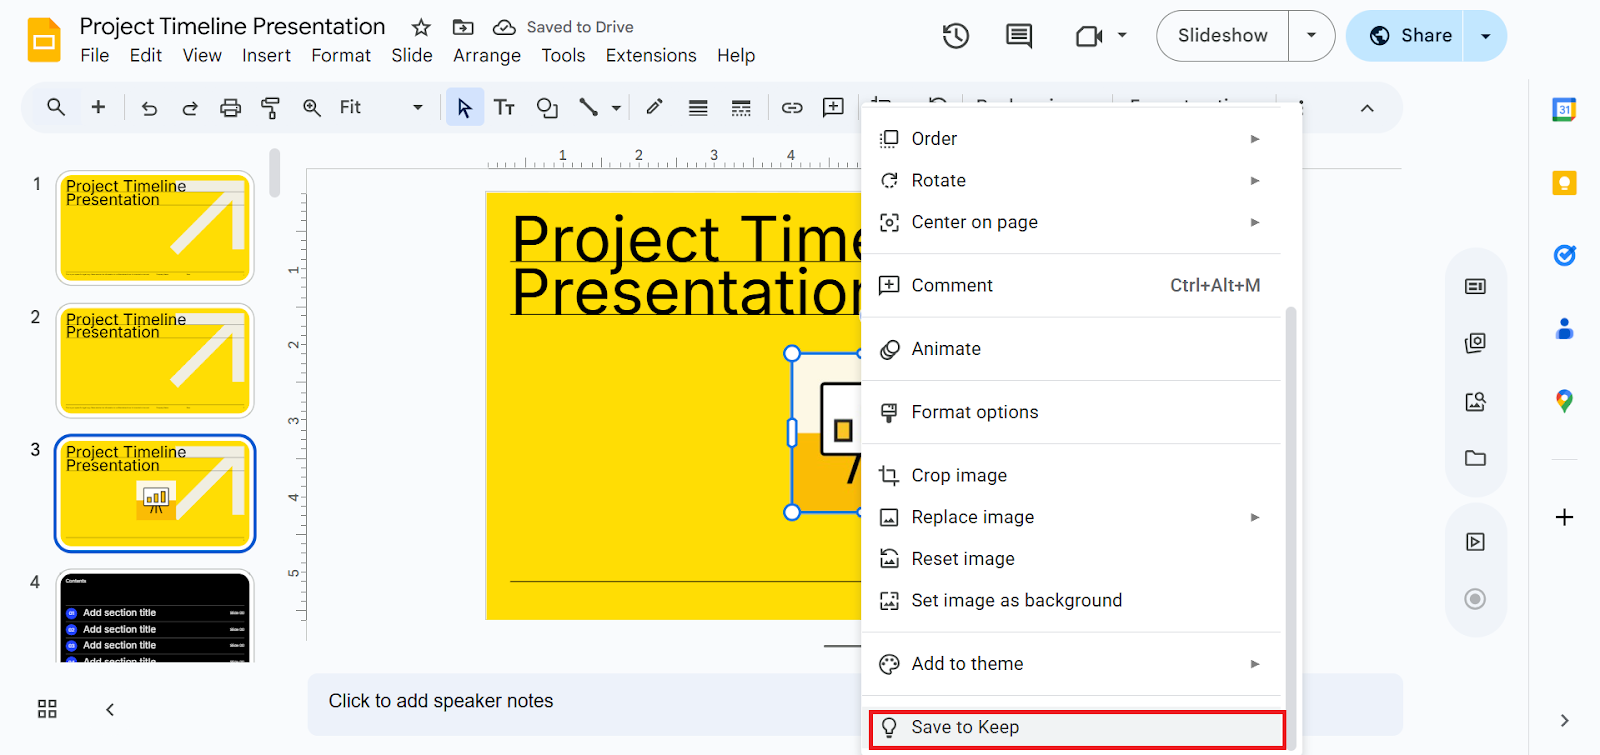Viewport: 1600px width, 755px height.
Task: Open the Insert menu
Action: pos(266,56)
